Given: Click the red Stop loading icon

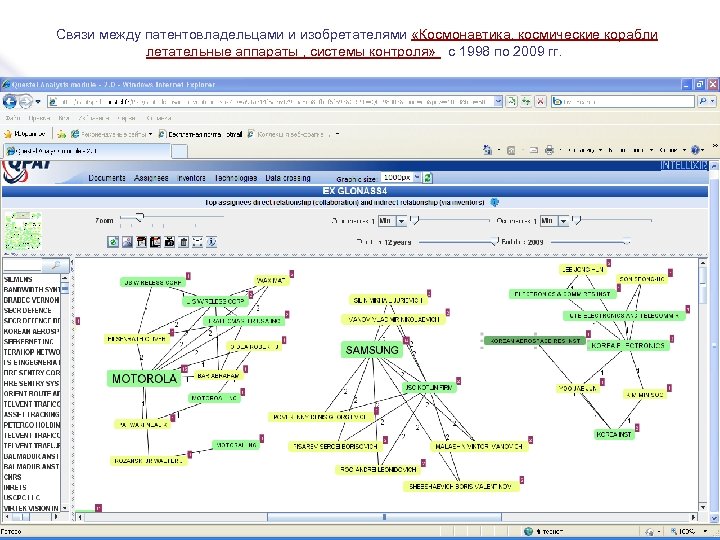Looking at the screenshot, I should (541, 101).
